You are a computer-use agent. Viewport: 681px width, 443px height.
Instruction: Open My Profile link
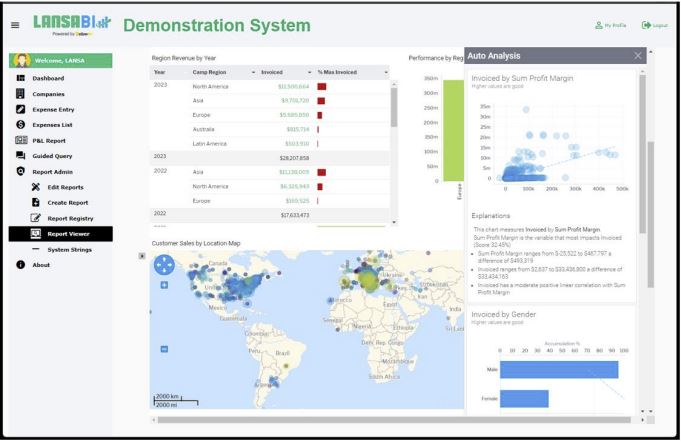pos(610,25)
